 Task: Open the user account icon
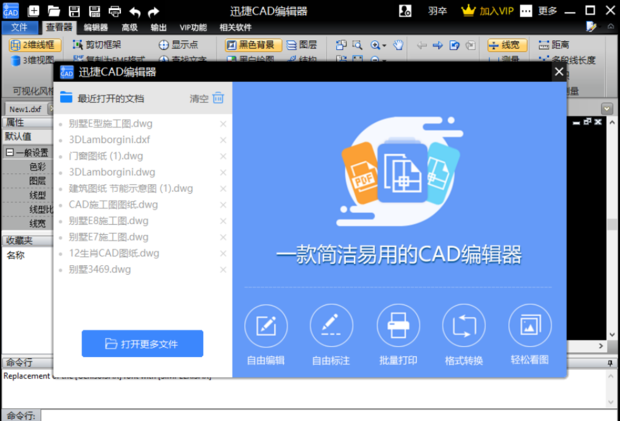405,11
